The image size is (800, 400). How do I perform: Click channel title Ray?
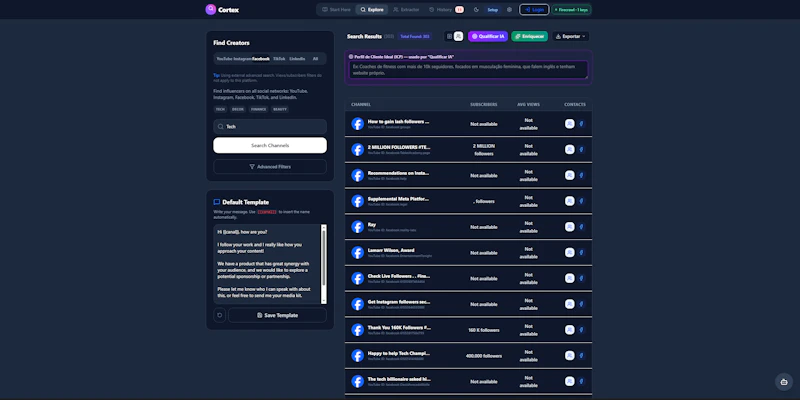372,224
